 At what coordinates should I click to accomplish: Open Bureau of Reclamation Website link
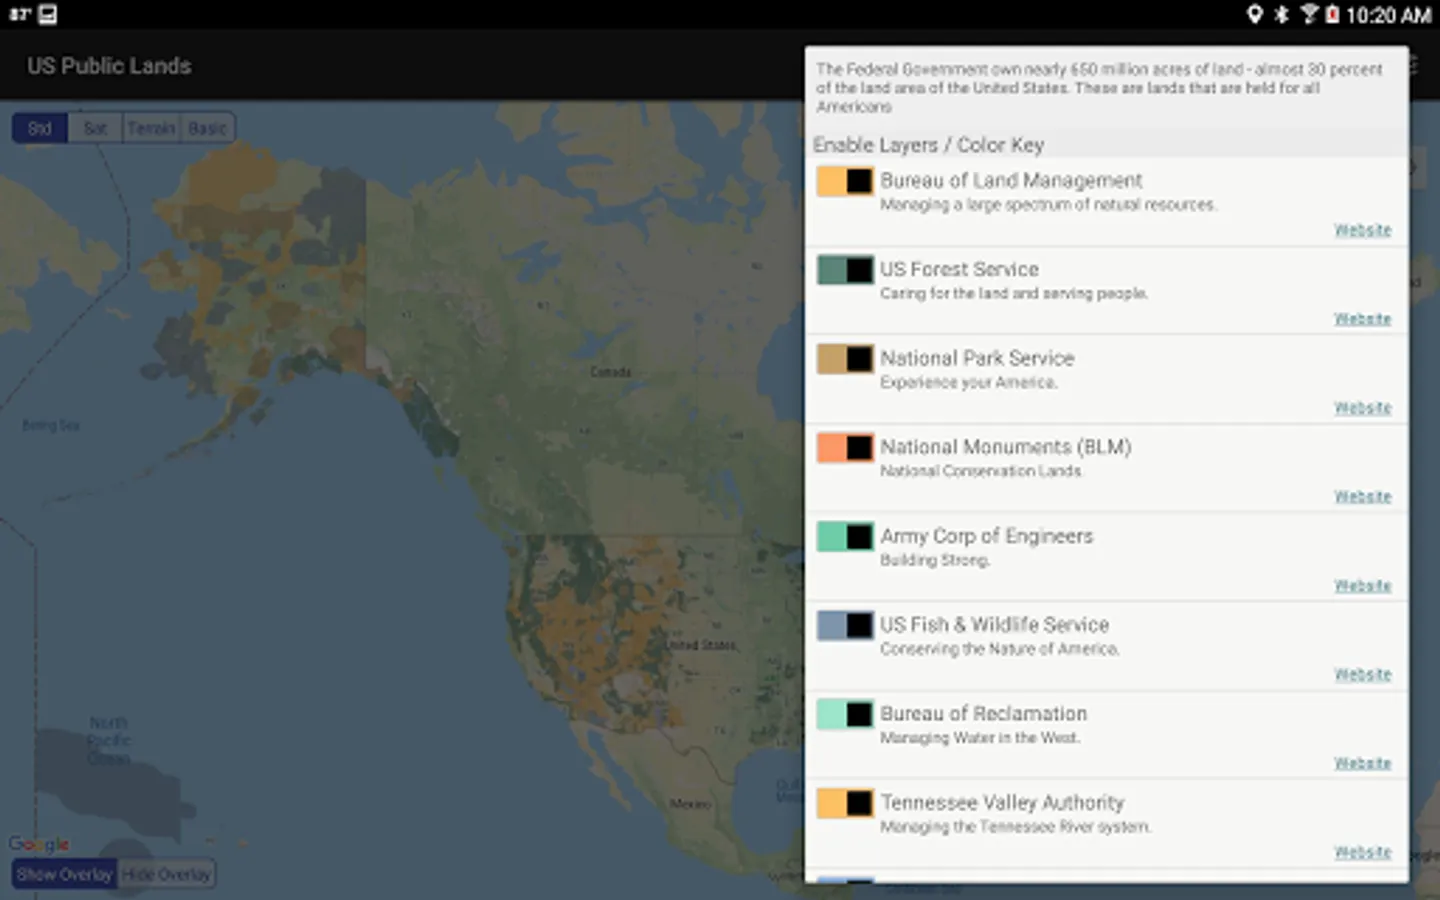[x=1362, y=763]
